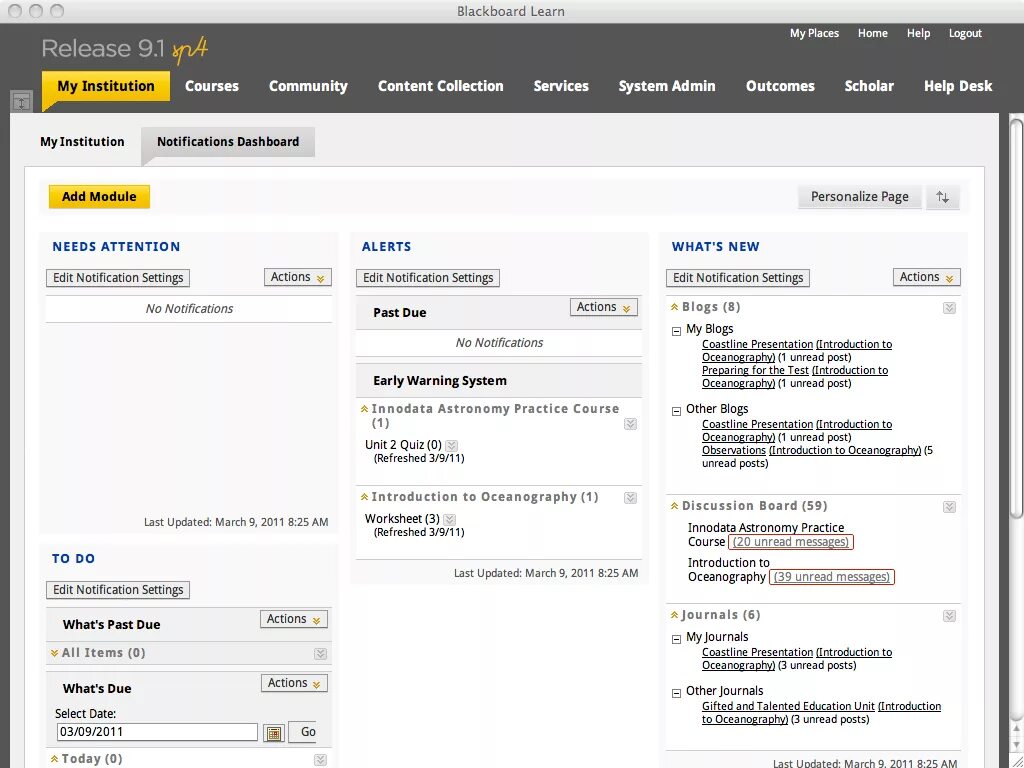The height and width of the screenshot is (768, 1024).
Task: Collapse Today (0) list
Action: click(54, 759)
